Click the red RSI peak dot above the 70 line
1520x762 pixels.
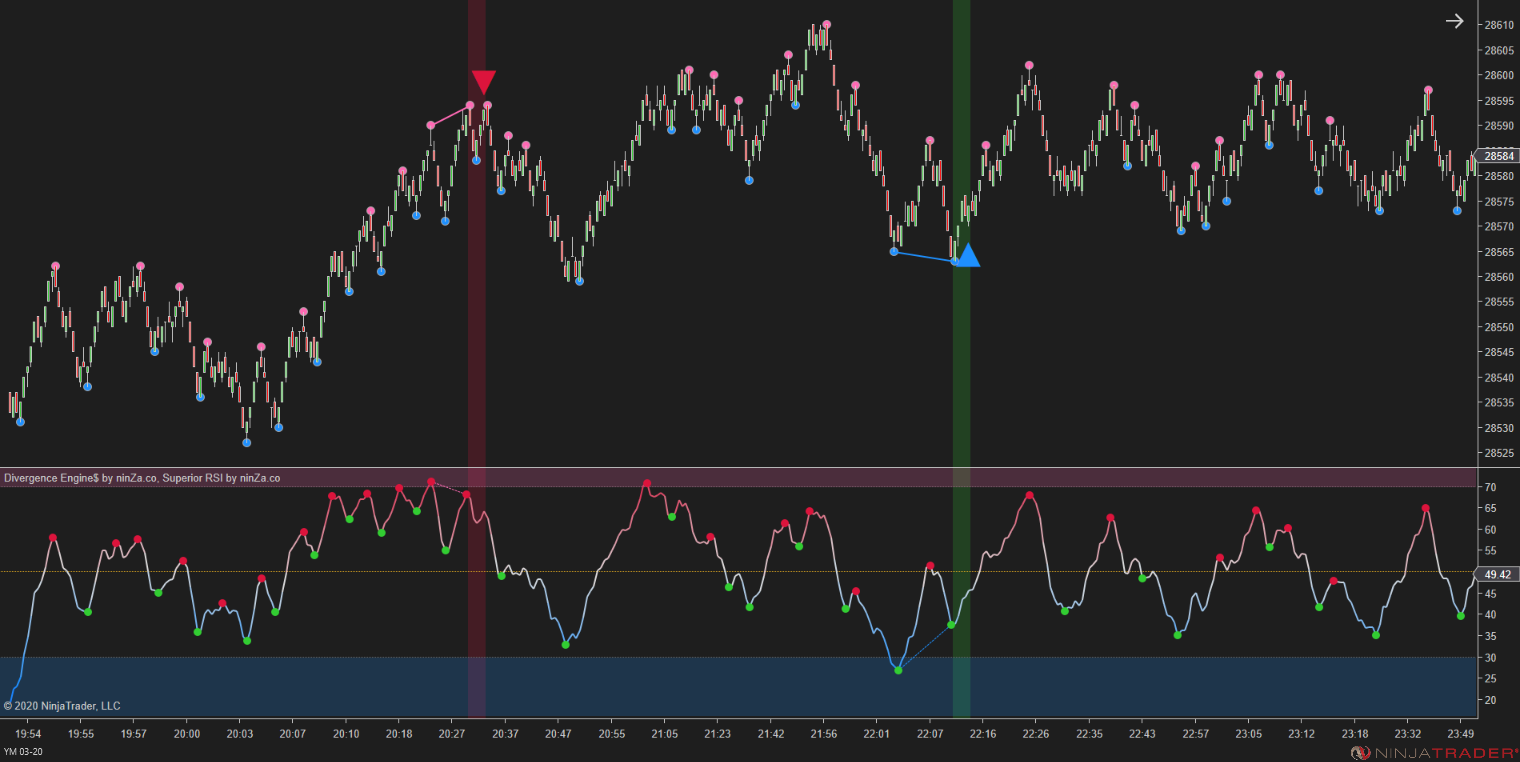430,480
